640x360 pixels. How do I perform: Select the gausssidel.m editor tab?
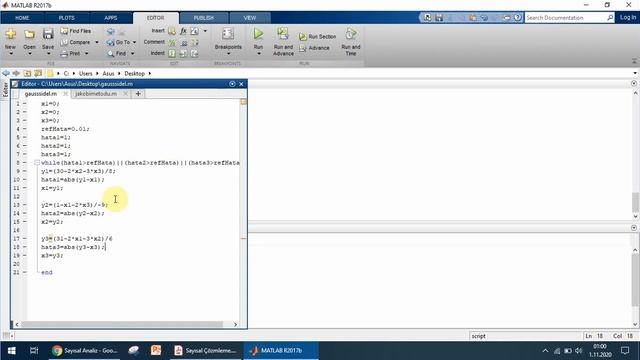[40, 94]
